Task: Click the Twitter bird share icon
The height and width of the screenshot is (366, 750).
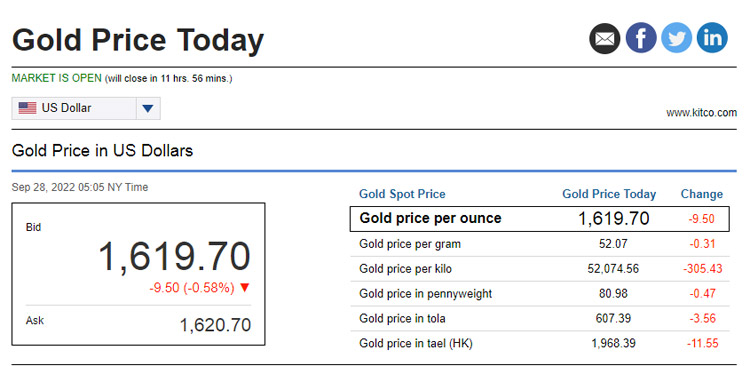Action: tap(676, 38)
